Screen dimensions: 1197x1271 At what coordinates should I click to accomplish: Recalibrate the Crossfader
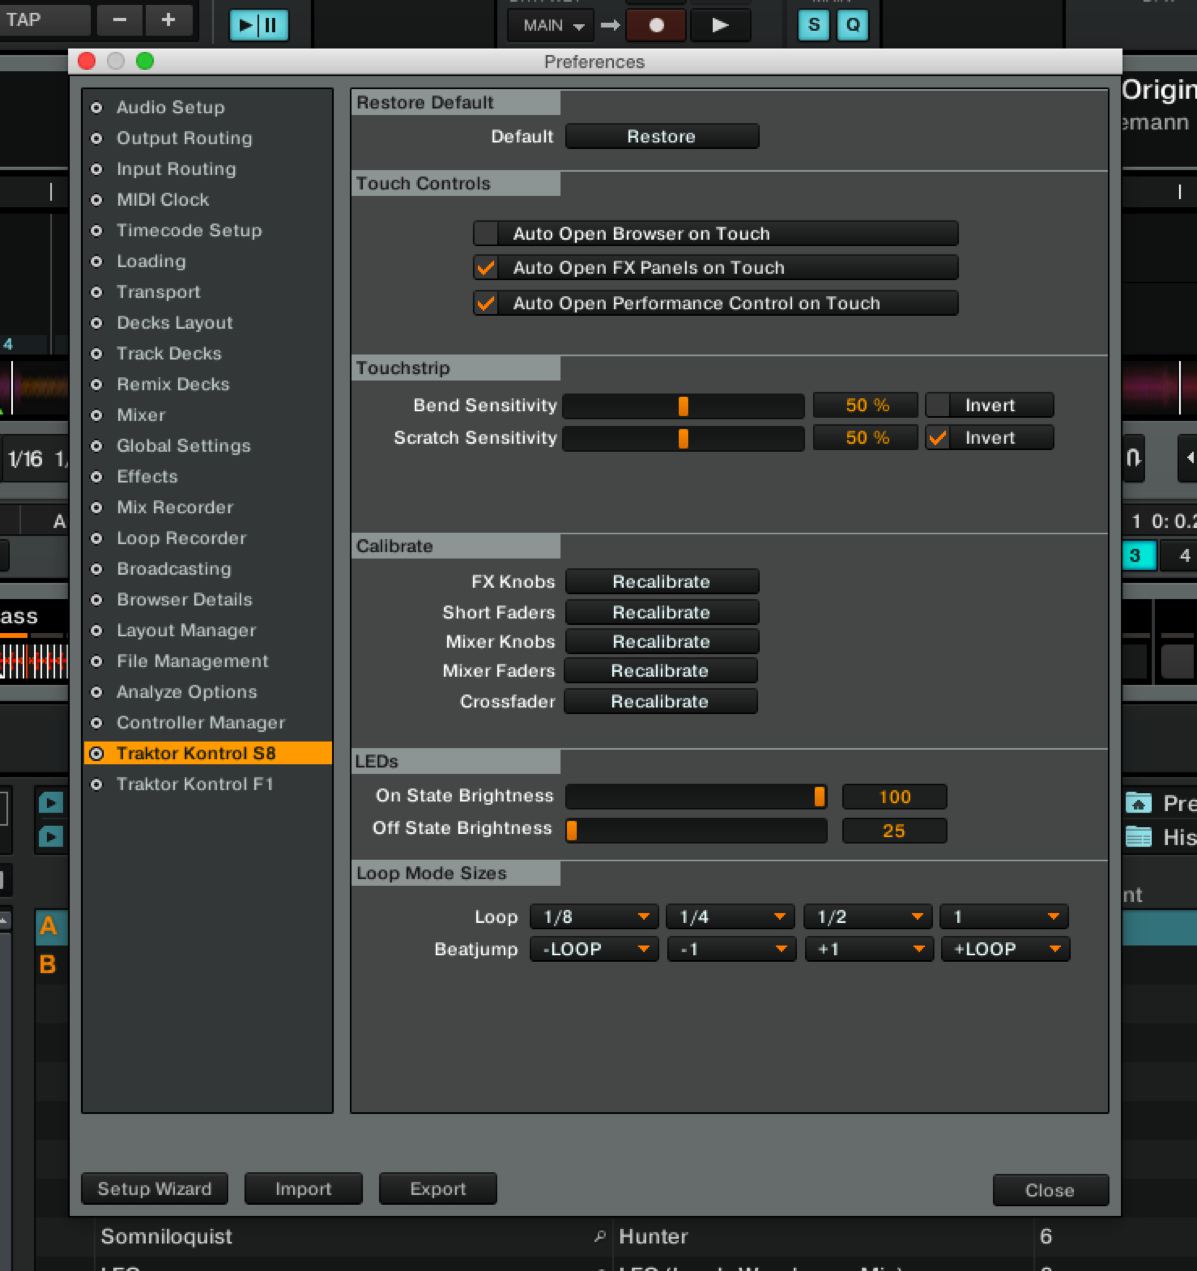point(660,702)
